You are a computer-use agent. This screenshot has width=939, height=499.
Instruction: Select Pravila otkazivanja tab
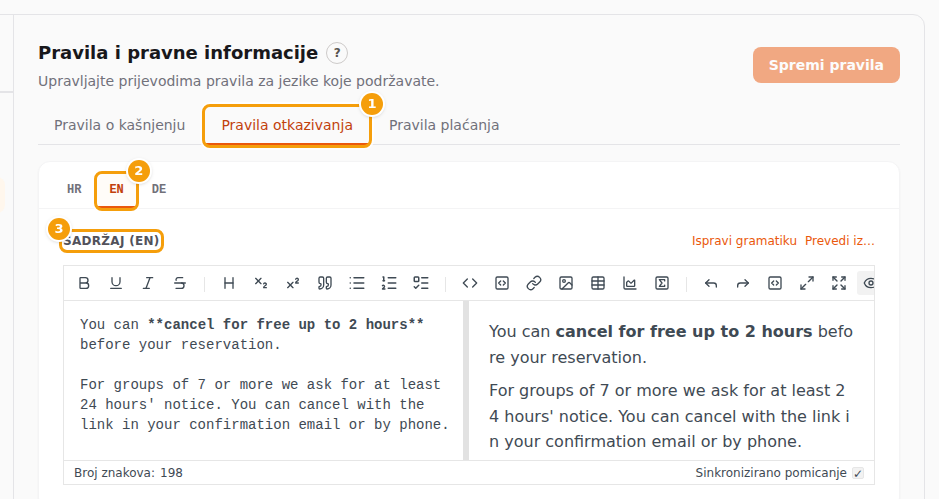tap(287, 125)
